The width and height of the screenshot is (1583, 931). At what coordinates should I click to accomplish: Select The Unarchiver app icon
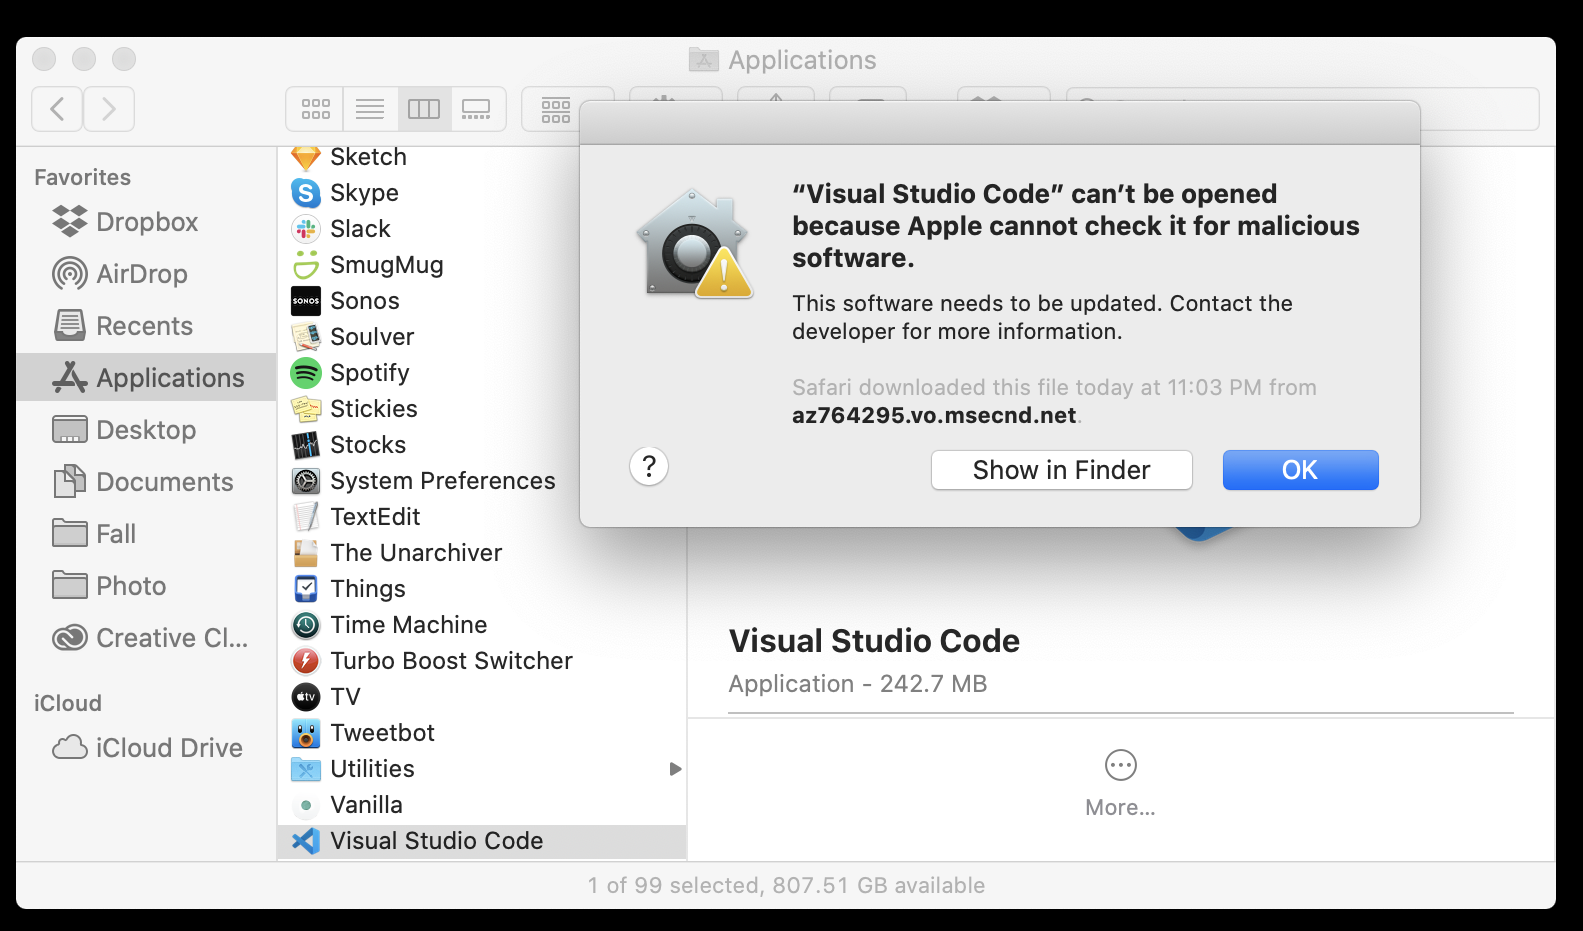[x=306, y=553]
